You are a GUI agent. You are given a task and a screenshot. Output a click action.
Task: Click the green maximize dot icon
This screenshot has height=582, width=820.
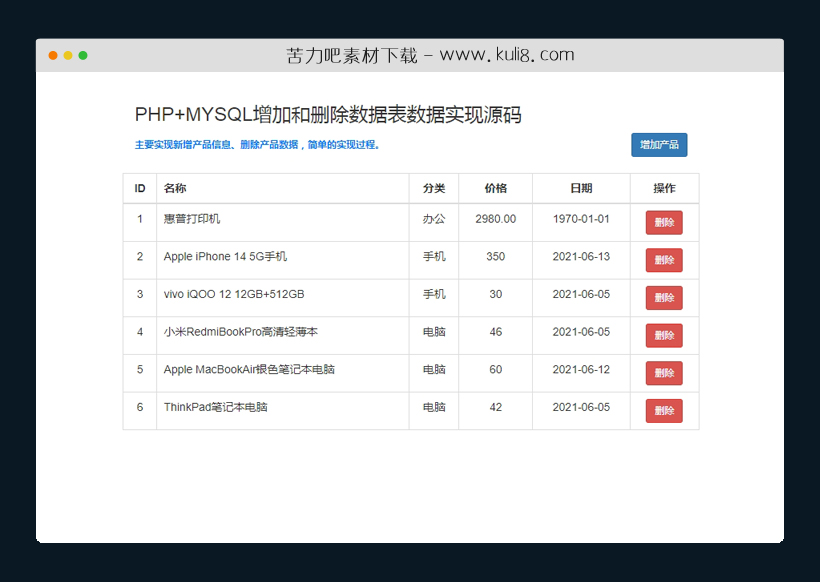click(84, 55)
